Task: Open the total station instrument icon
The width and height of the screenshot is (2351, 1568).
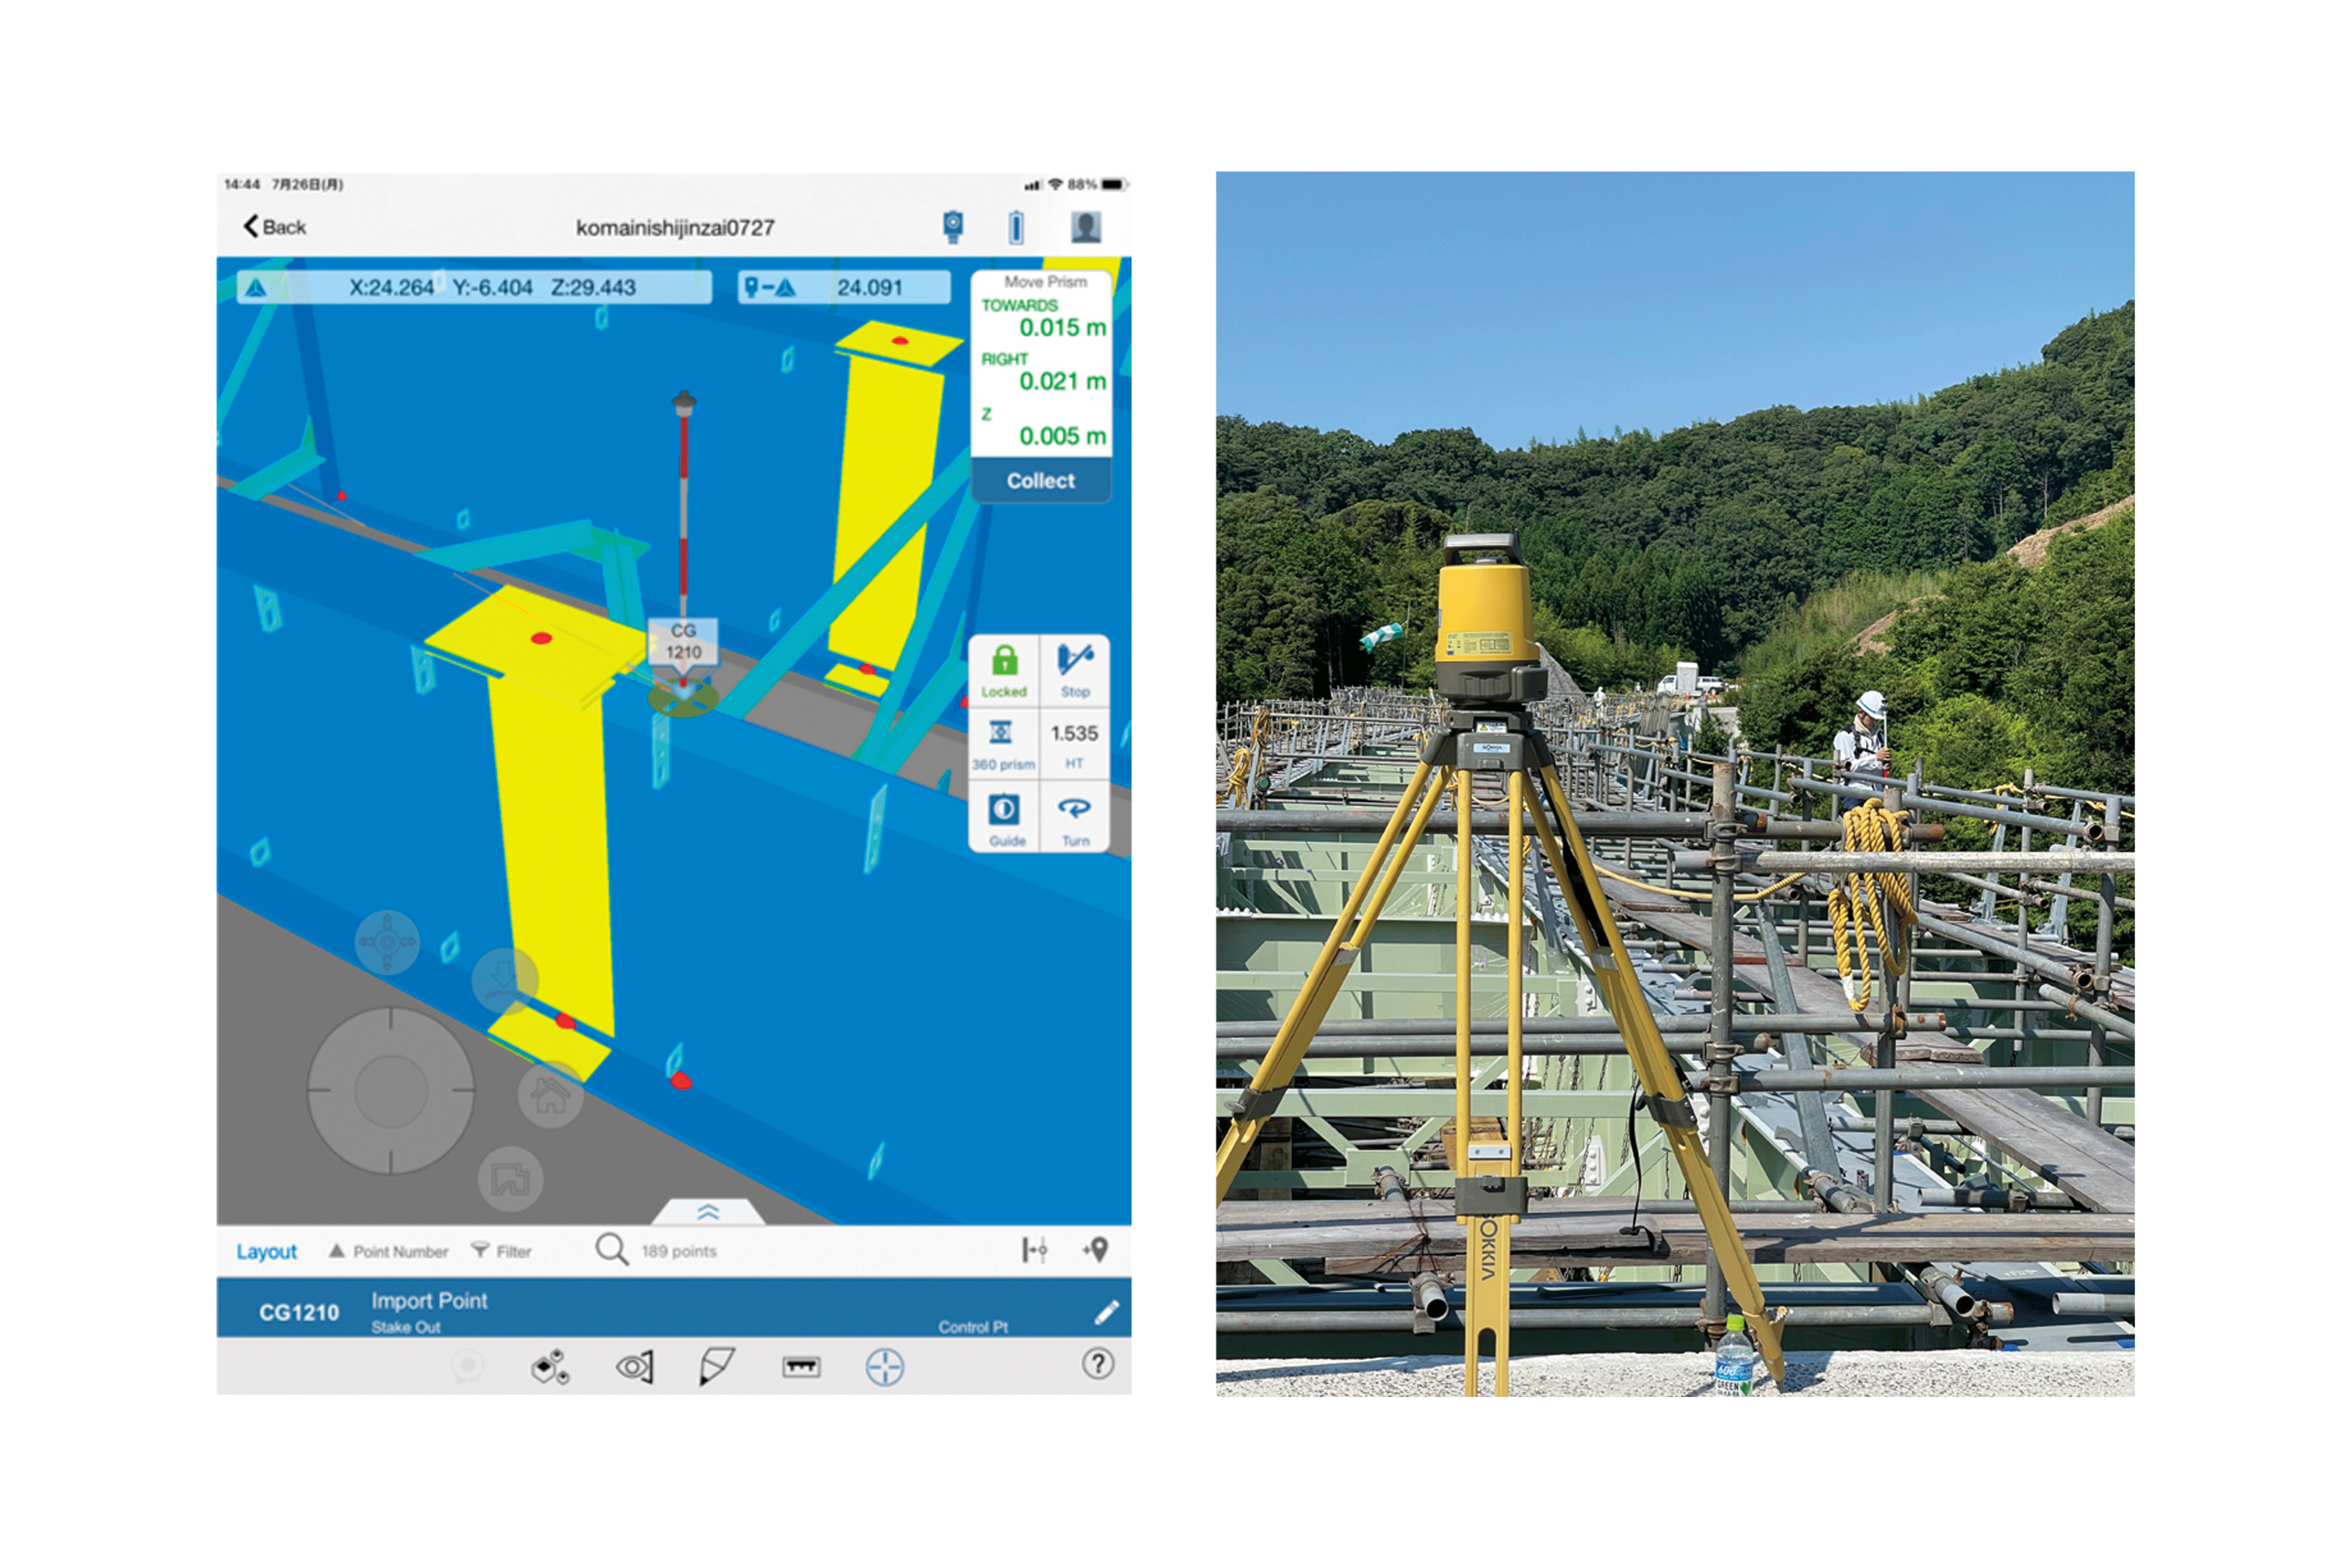Action: click(952, 227)
